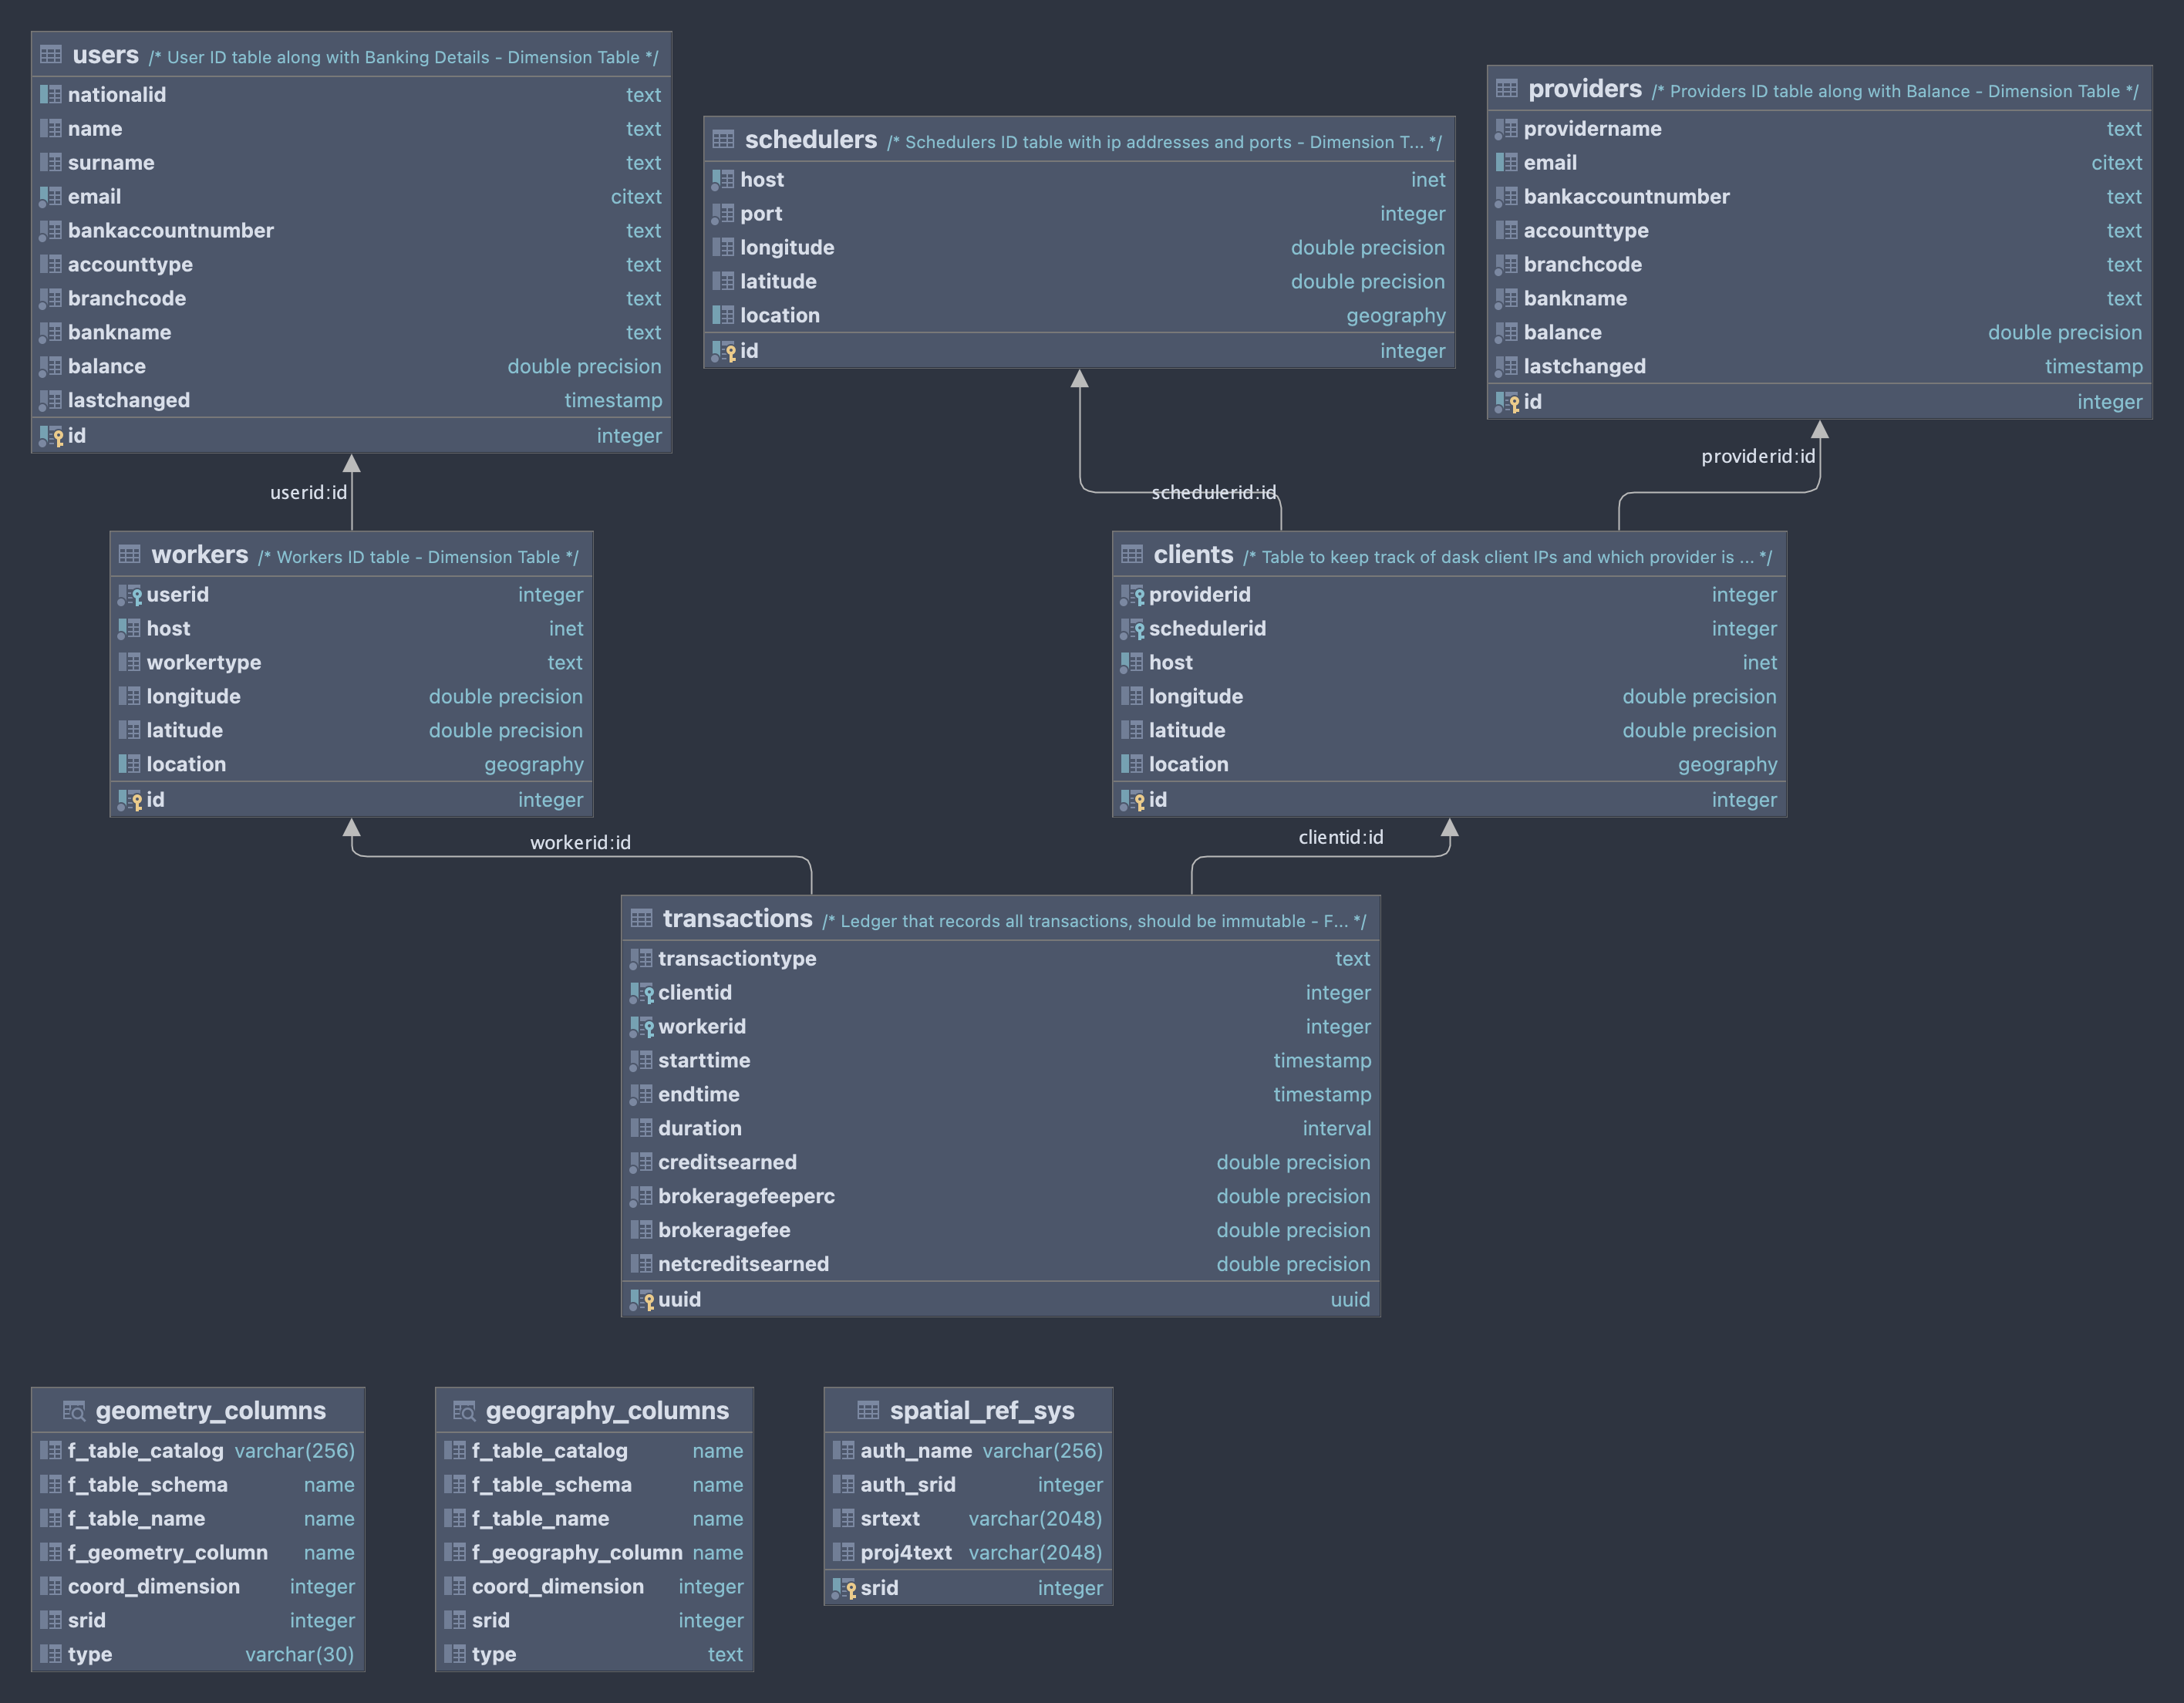Select the port column in schedulers

[x=761, y=214]
